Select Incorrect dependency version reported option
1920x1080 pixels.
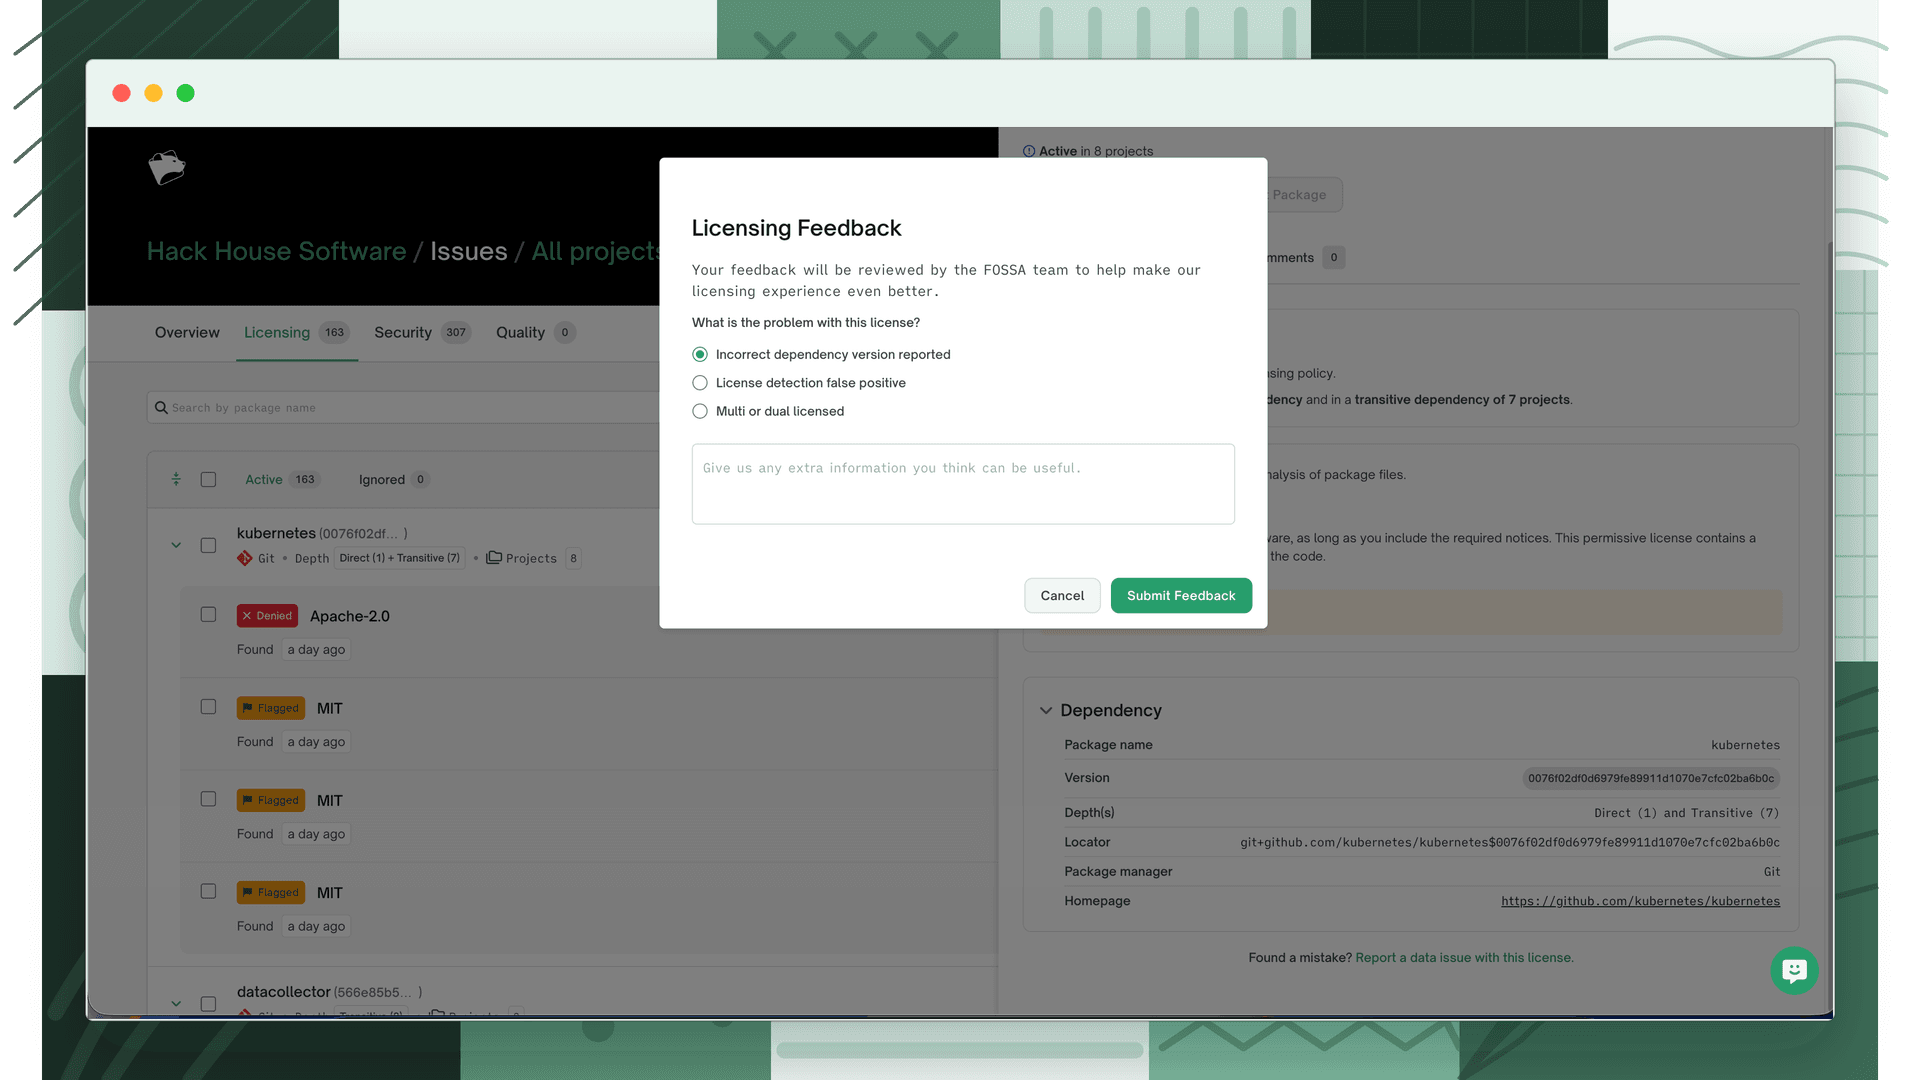700,354
